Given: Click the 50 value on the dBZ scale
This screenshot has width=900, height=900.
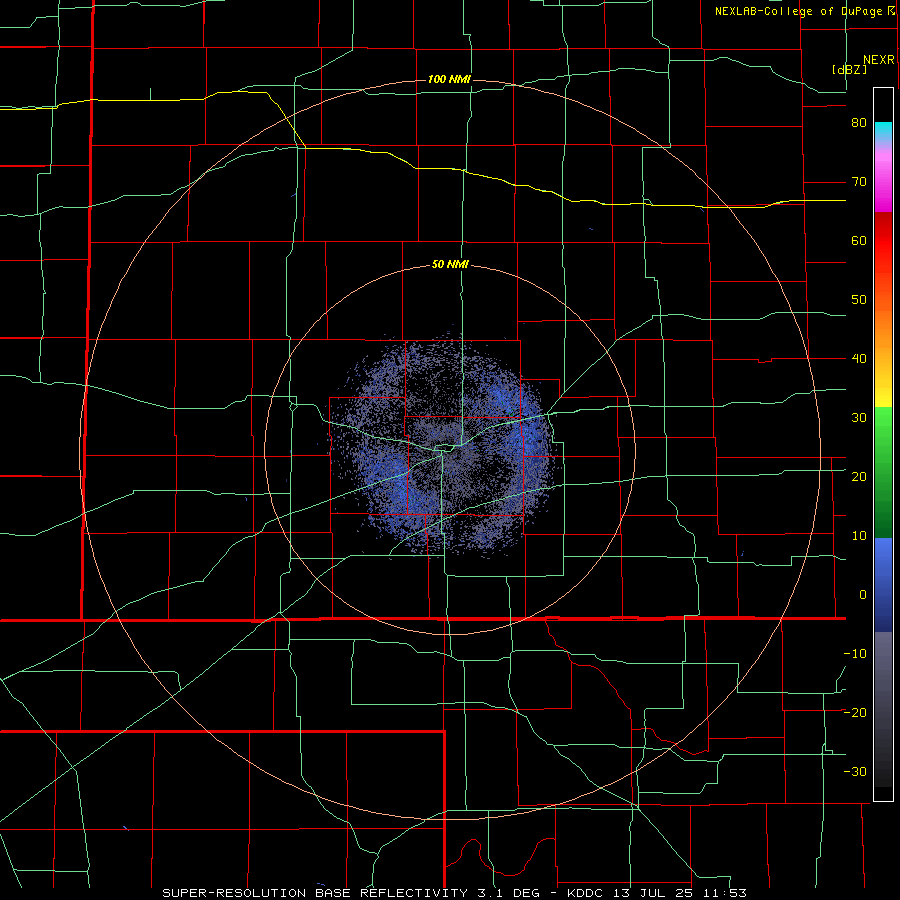Looking at the screenshot, I should click(x=859, y=300).
